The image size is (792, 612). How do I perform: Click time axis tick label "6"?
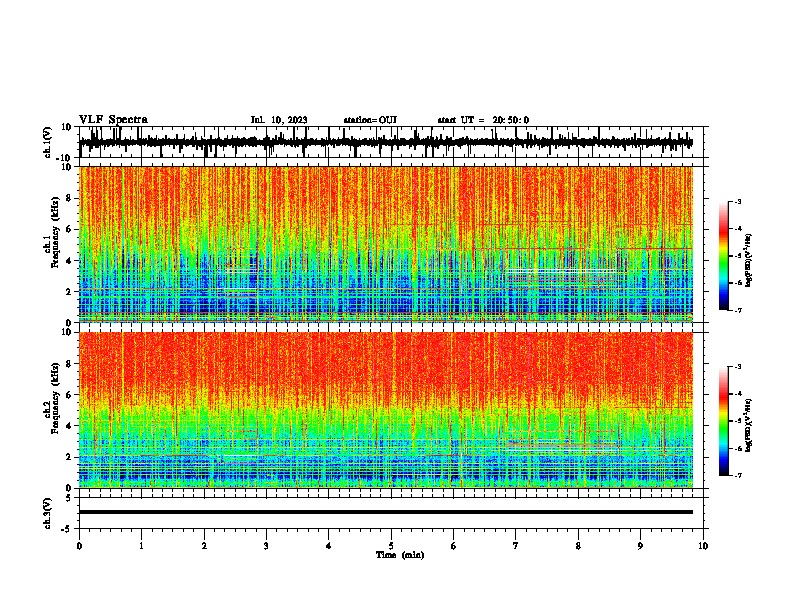pyautogui.click(x=454, y=546)
